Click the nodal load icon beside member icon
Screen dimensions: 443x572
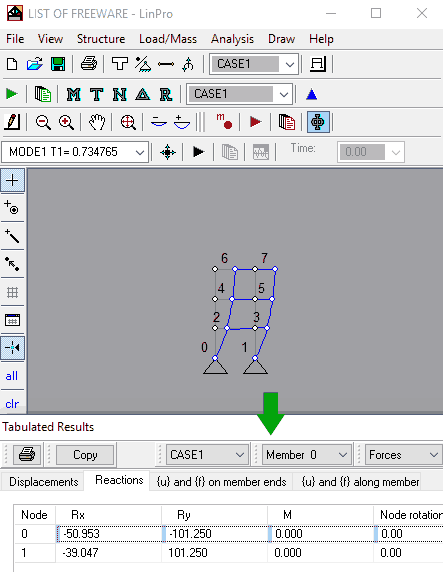point(188,65)
